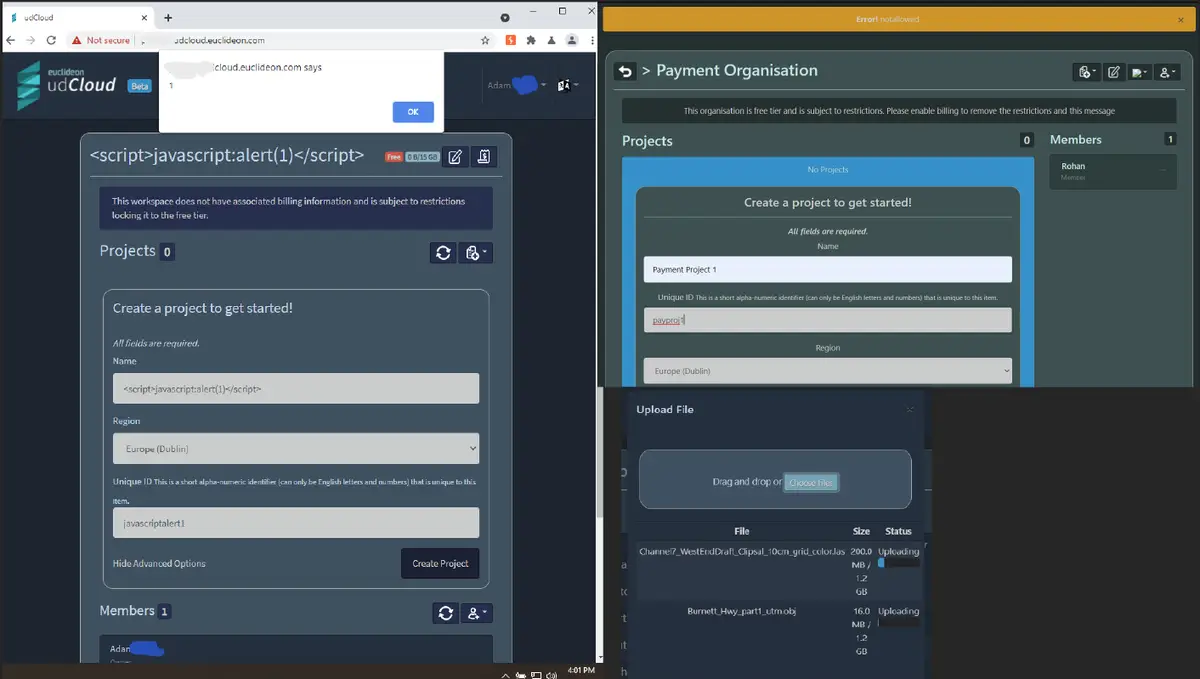
Task: Click the browser forward arrow
Action: coord(31,40)
